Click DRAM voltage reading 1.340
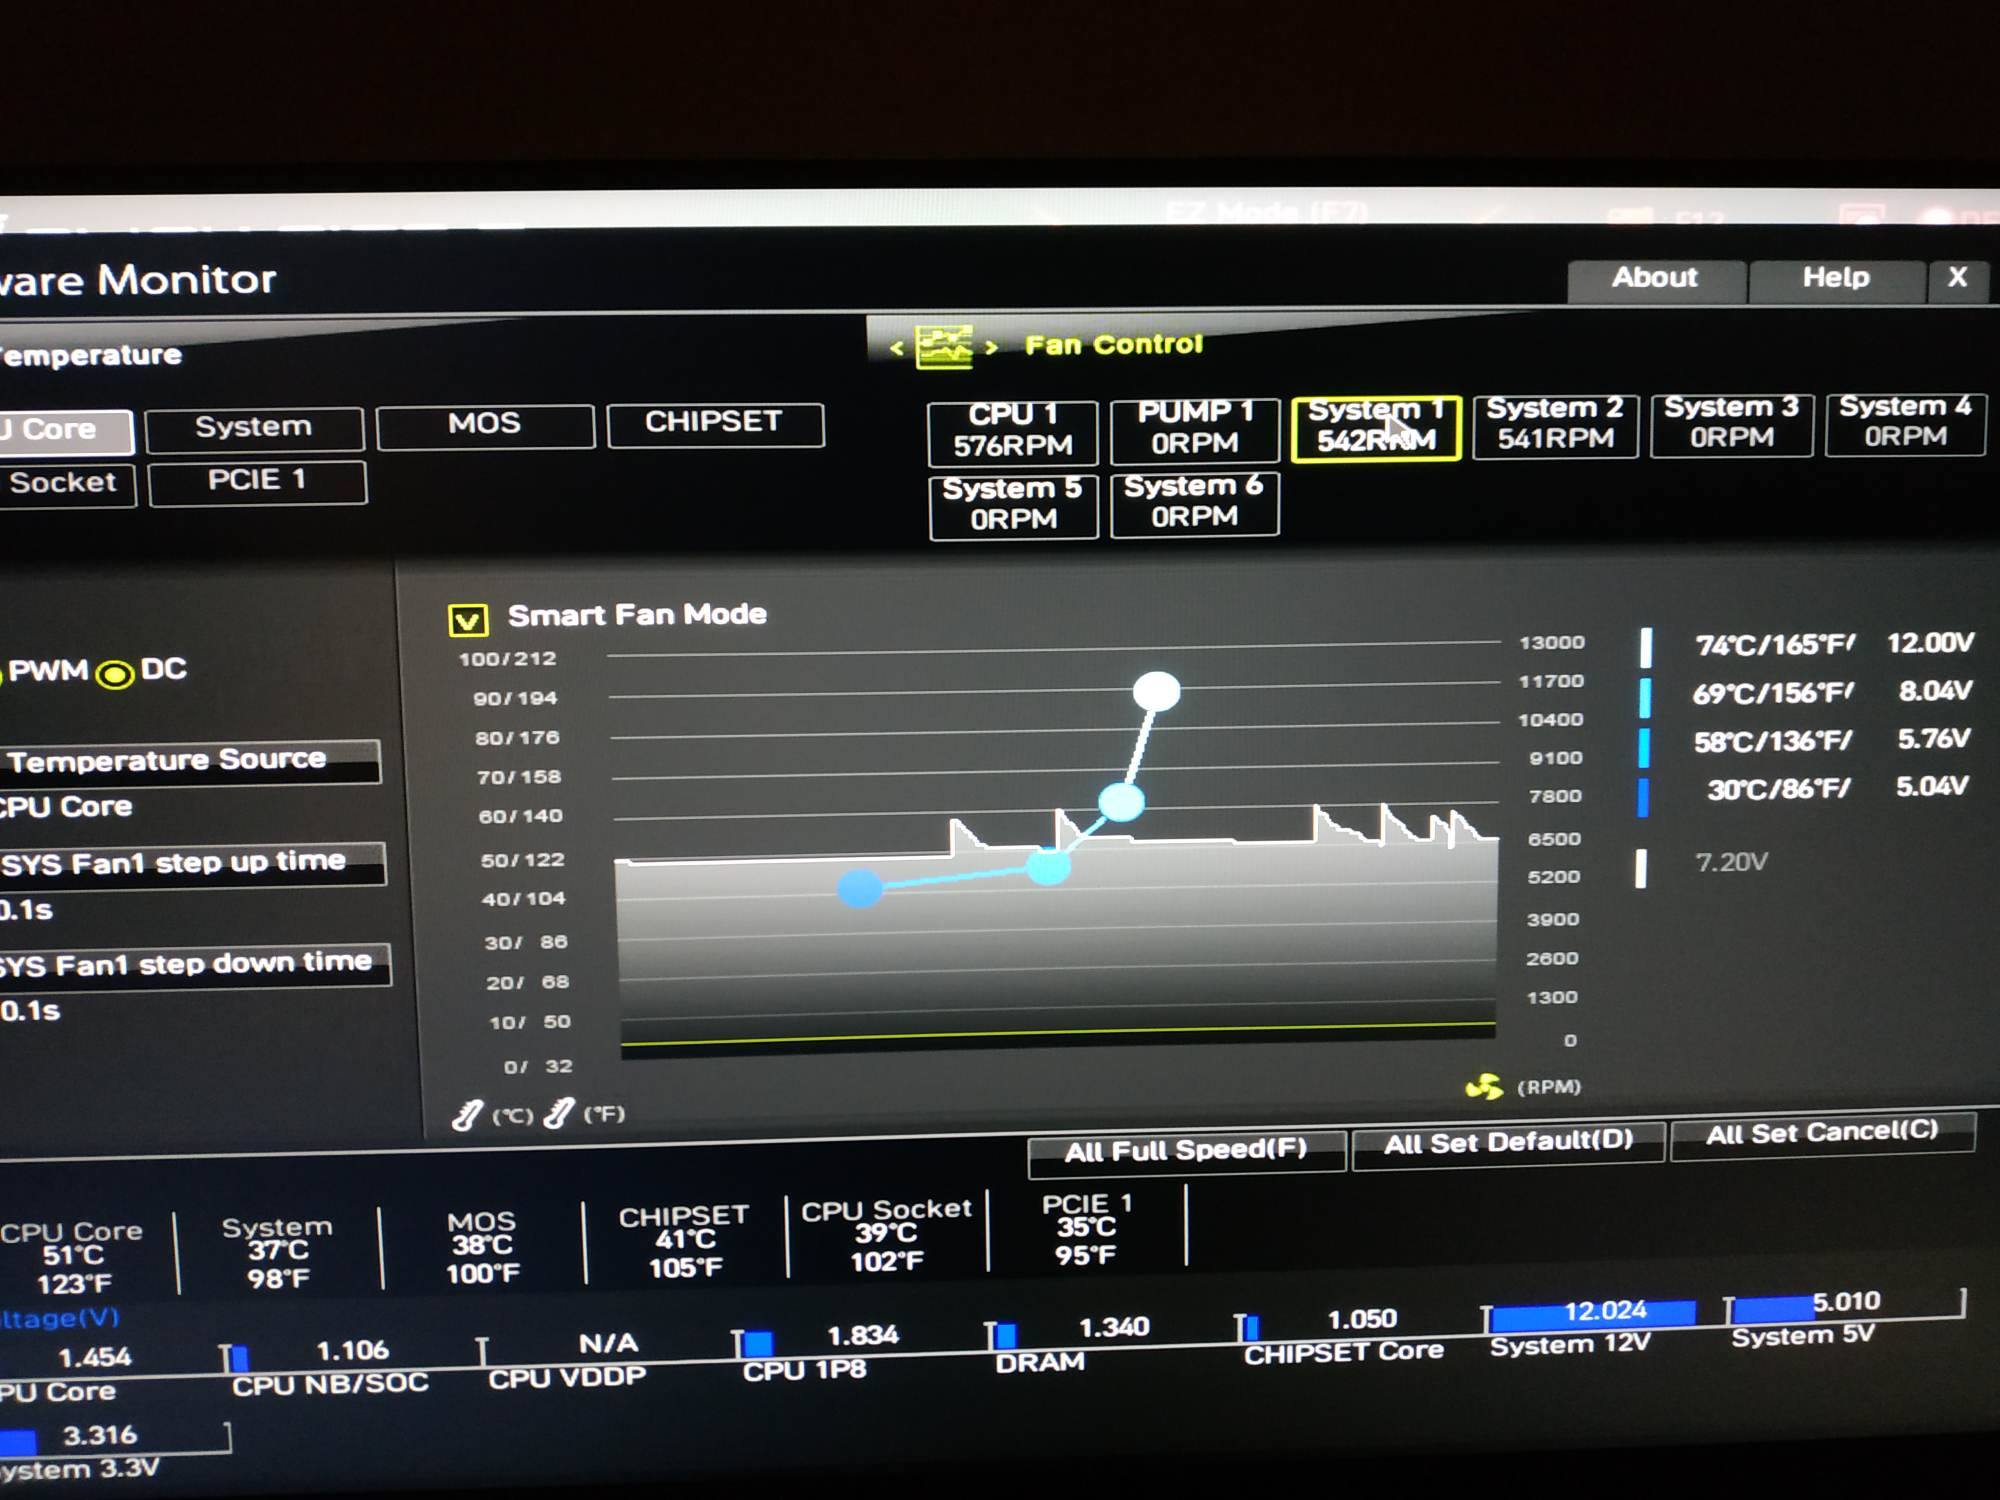The height and width of the screenshot is (1500, 2000). (x=1114, y=1328)
